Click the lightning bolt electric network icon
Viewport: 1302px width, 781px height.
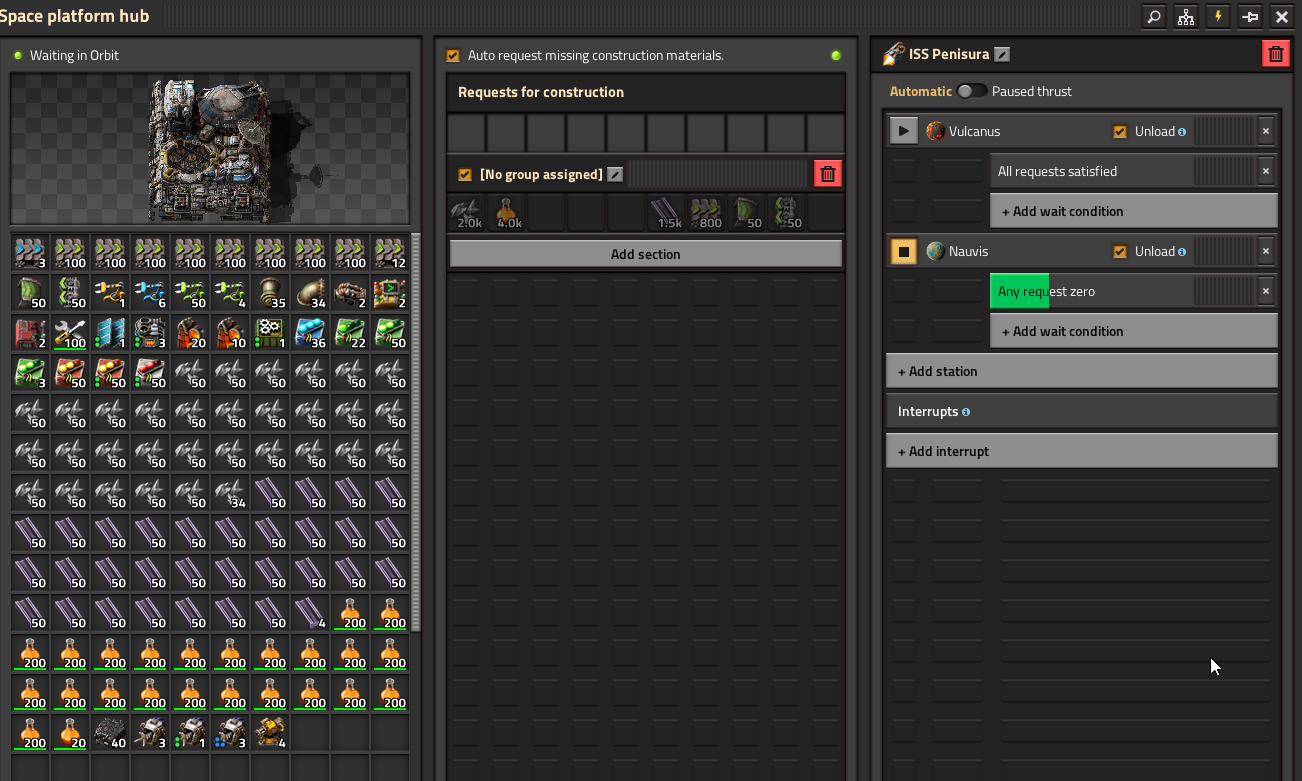[1218, 17]
